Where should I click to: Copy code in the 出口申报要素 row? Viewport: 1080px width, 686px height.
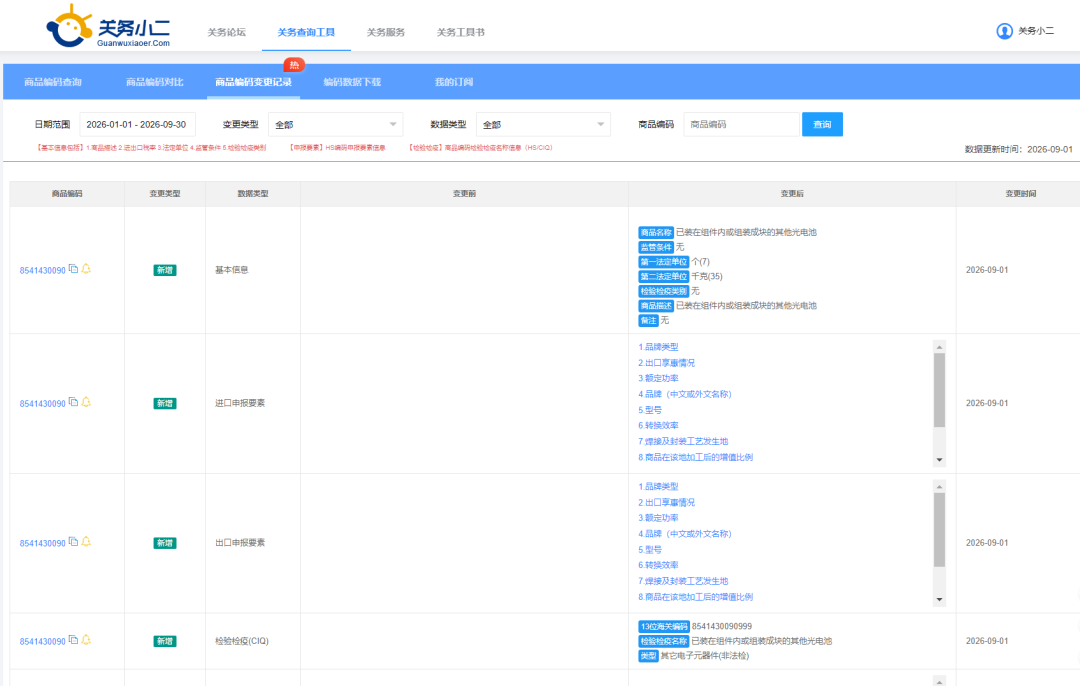tap(74, 542)
